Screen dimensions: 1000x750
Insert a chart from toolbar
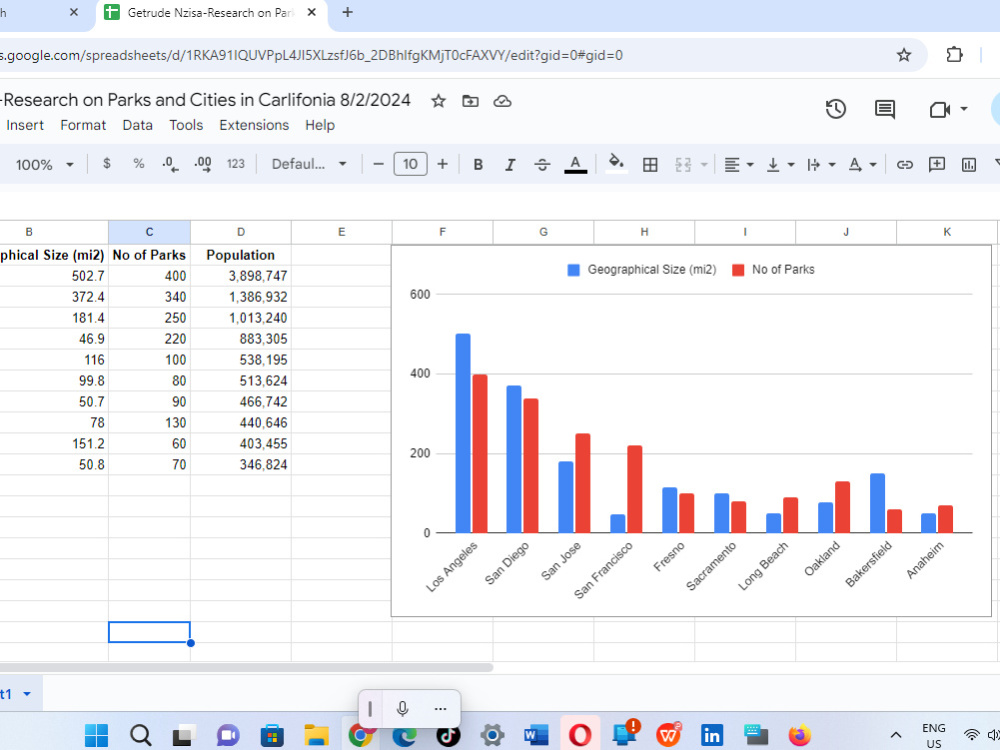(969, 165)
